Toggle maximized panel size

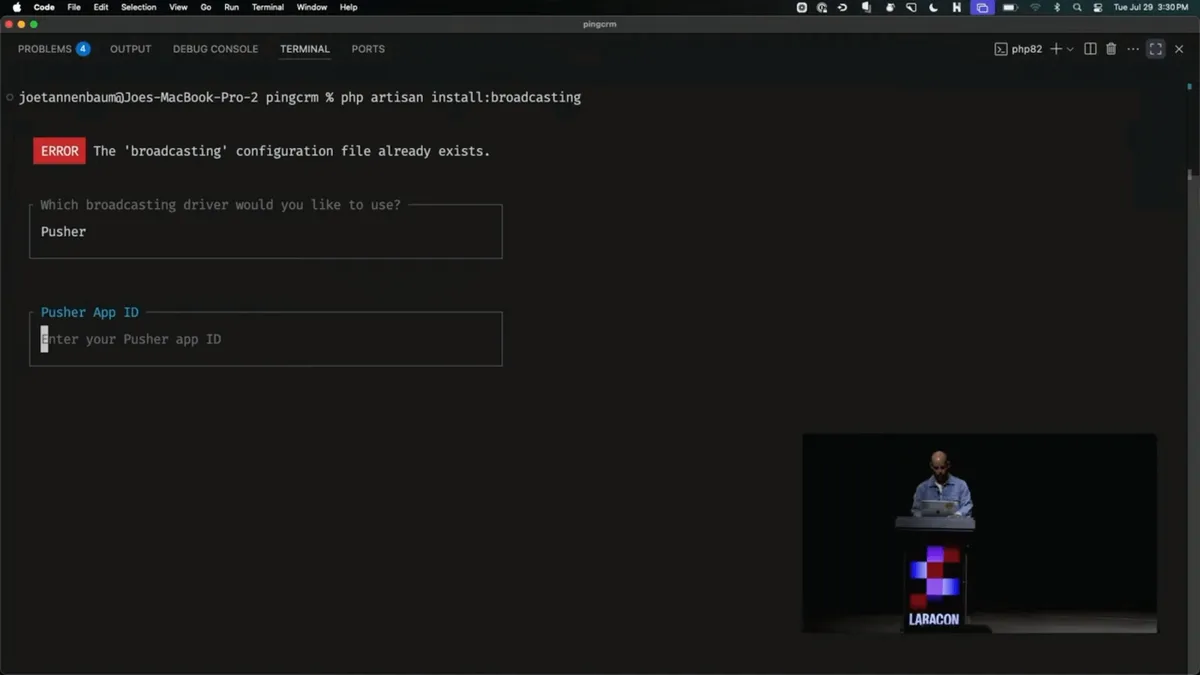(1156, 49)
